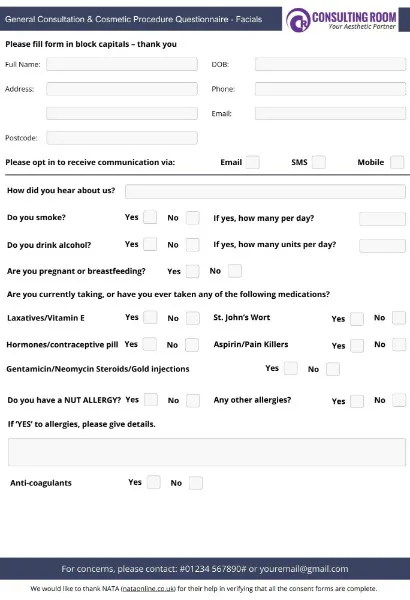Focus the Postcode field
410x600 pixels.
tap(122, 138)
